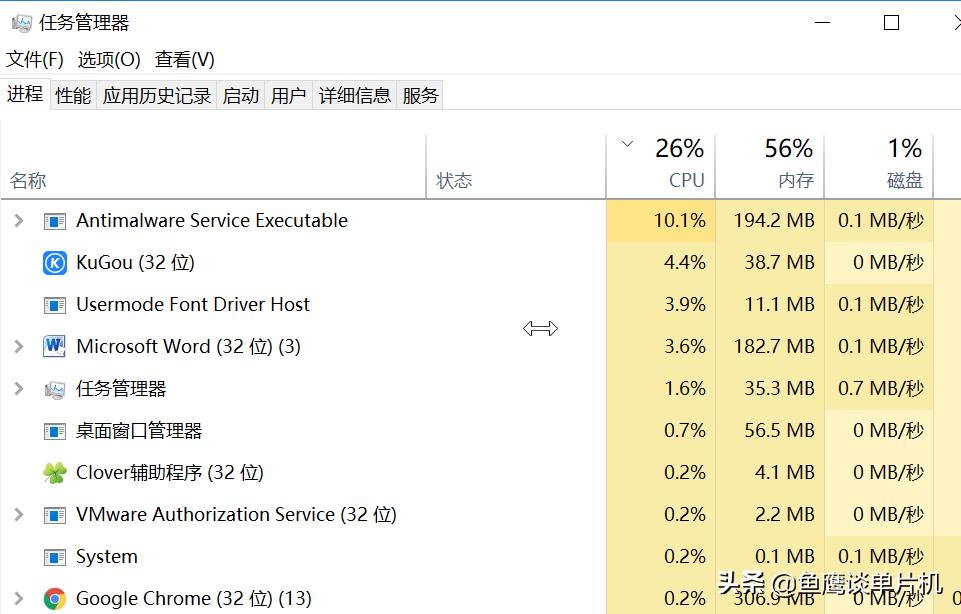This screenshot has height=614, width=961.
Task: Click the 桌面窗口管理器 process icon
Action: 54,431
